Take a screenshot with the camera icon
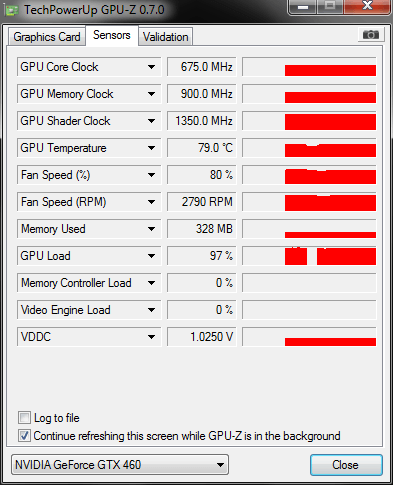The image size is (393, 485). point(371,35)
